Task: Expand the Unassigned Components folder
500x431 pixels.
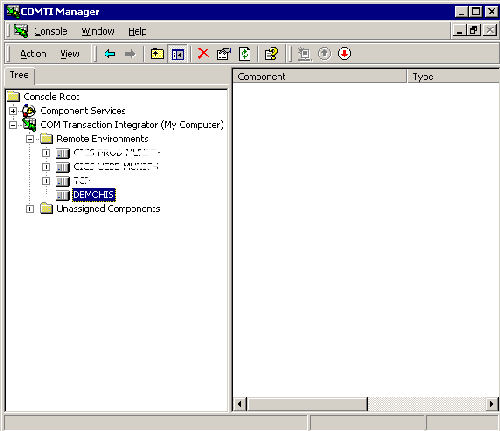Action: tap(30, 209)
